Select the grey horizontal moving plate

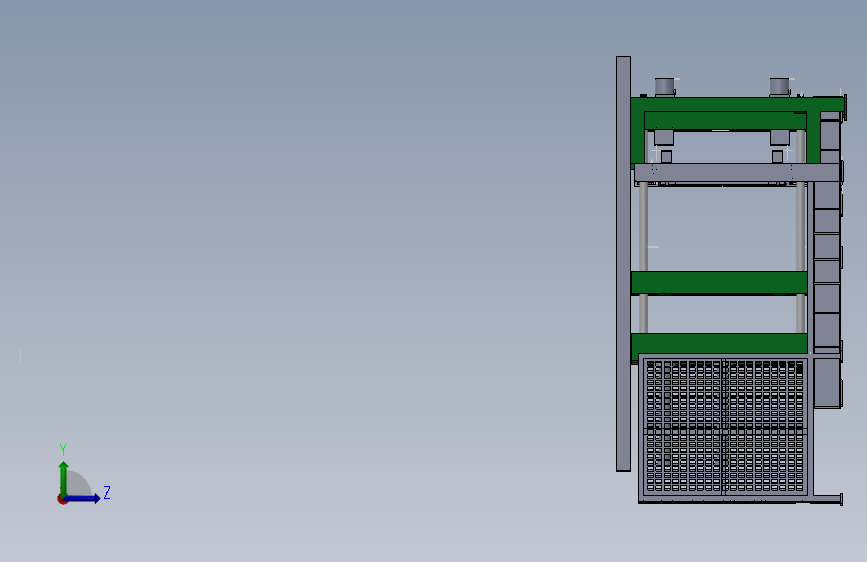737,172
